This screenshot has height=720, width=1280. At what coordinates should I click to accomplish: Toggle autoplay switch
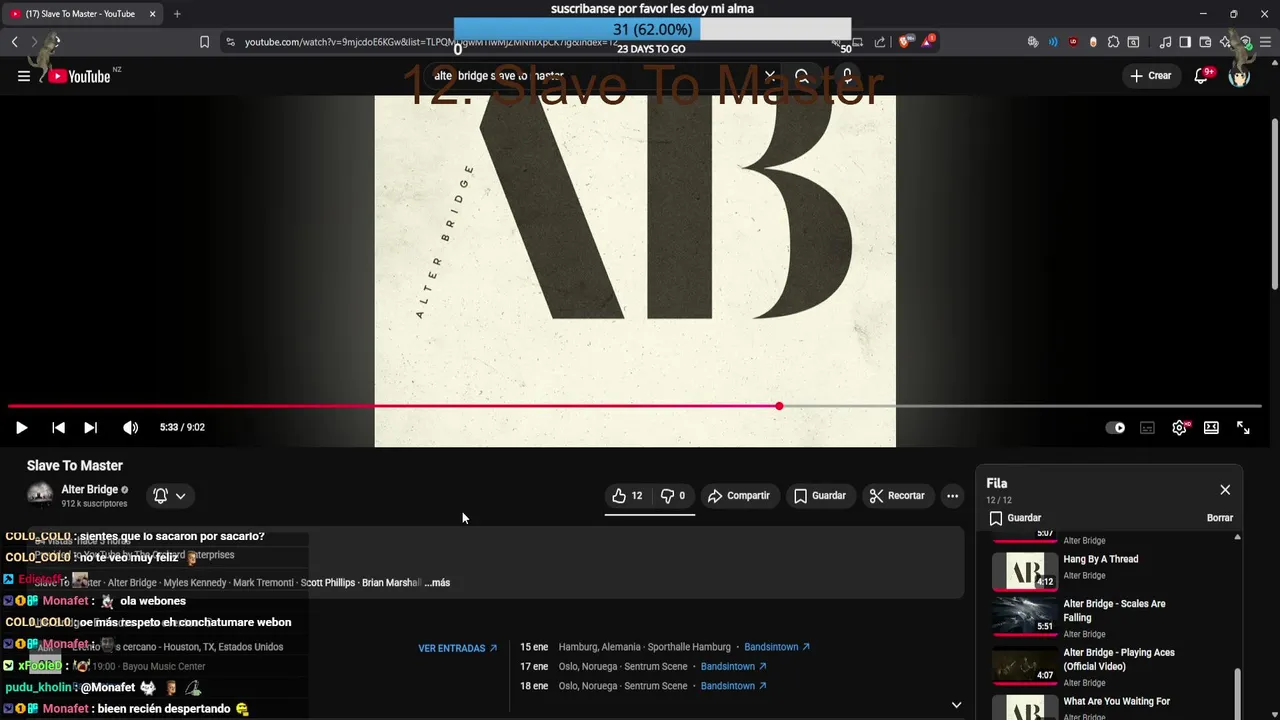[x=1115, y=428]
